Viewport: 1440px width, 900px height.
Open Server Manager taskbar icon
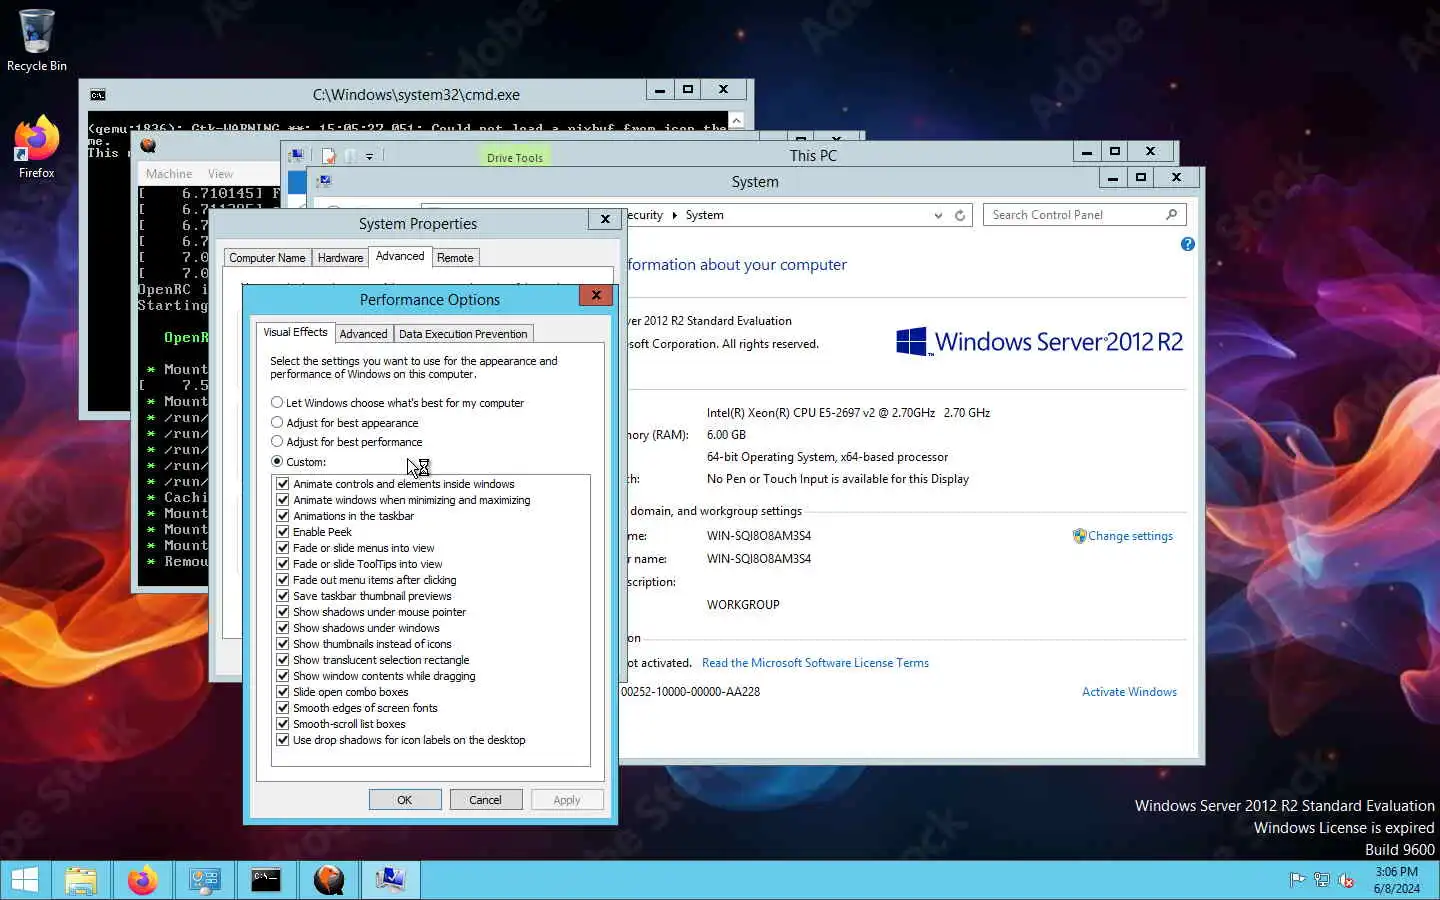204,880
